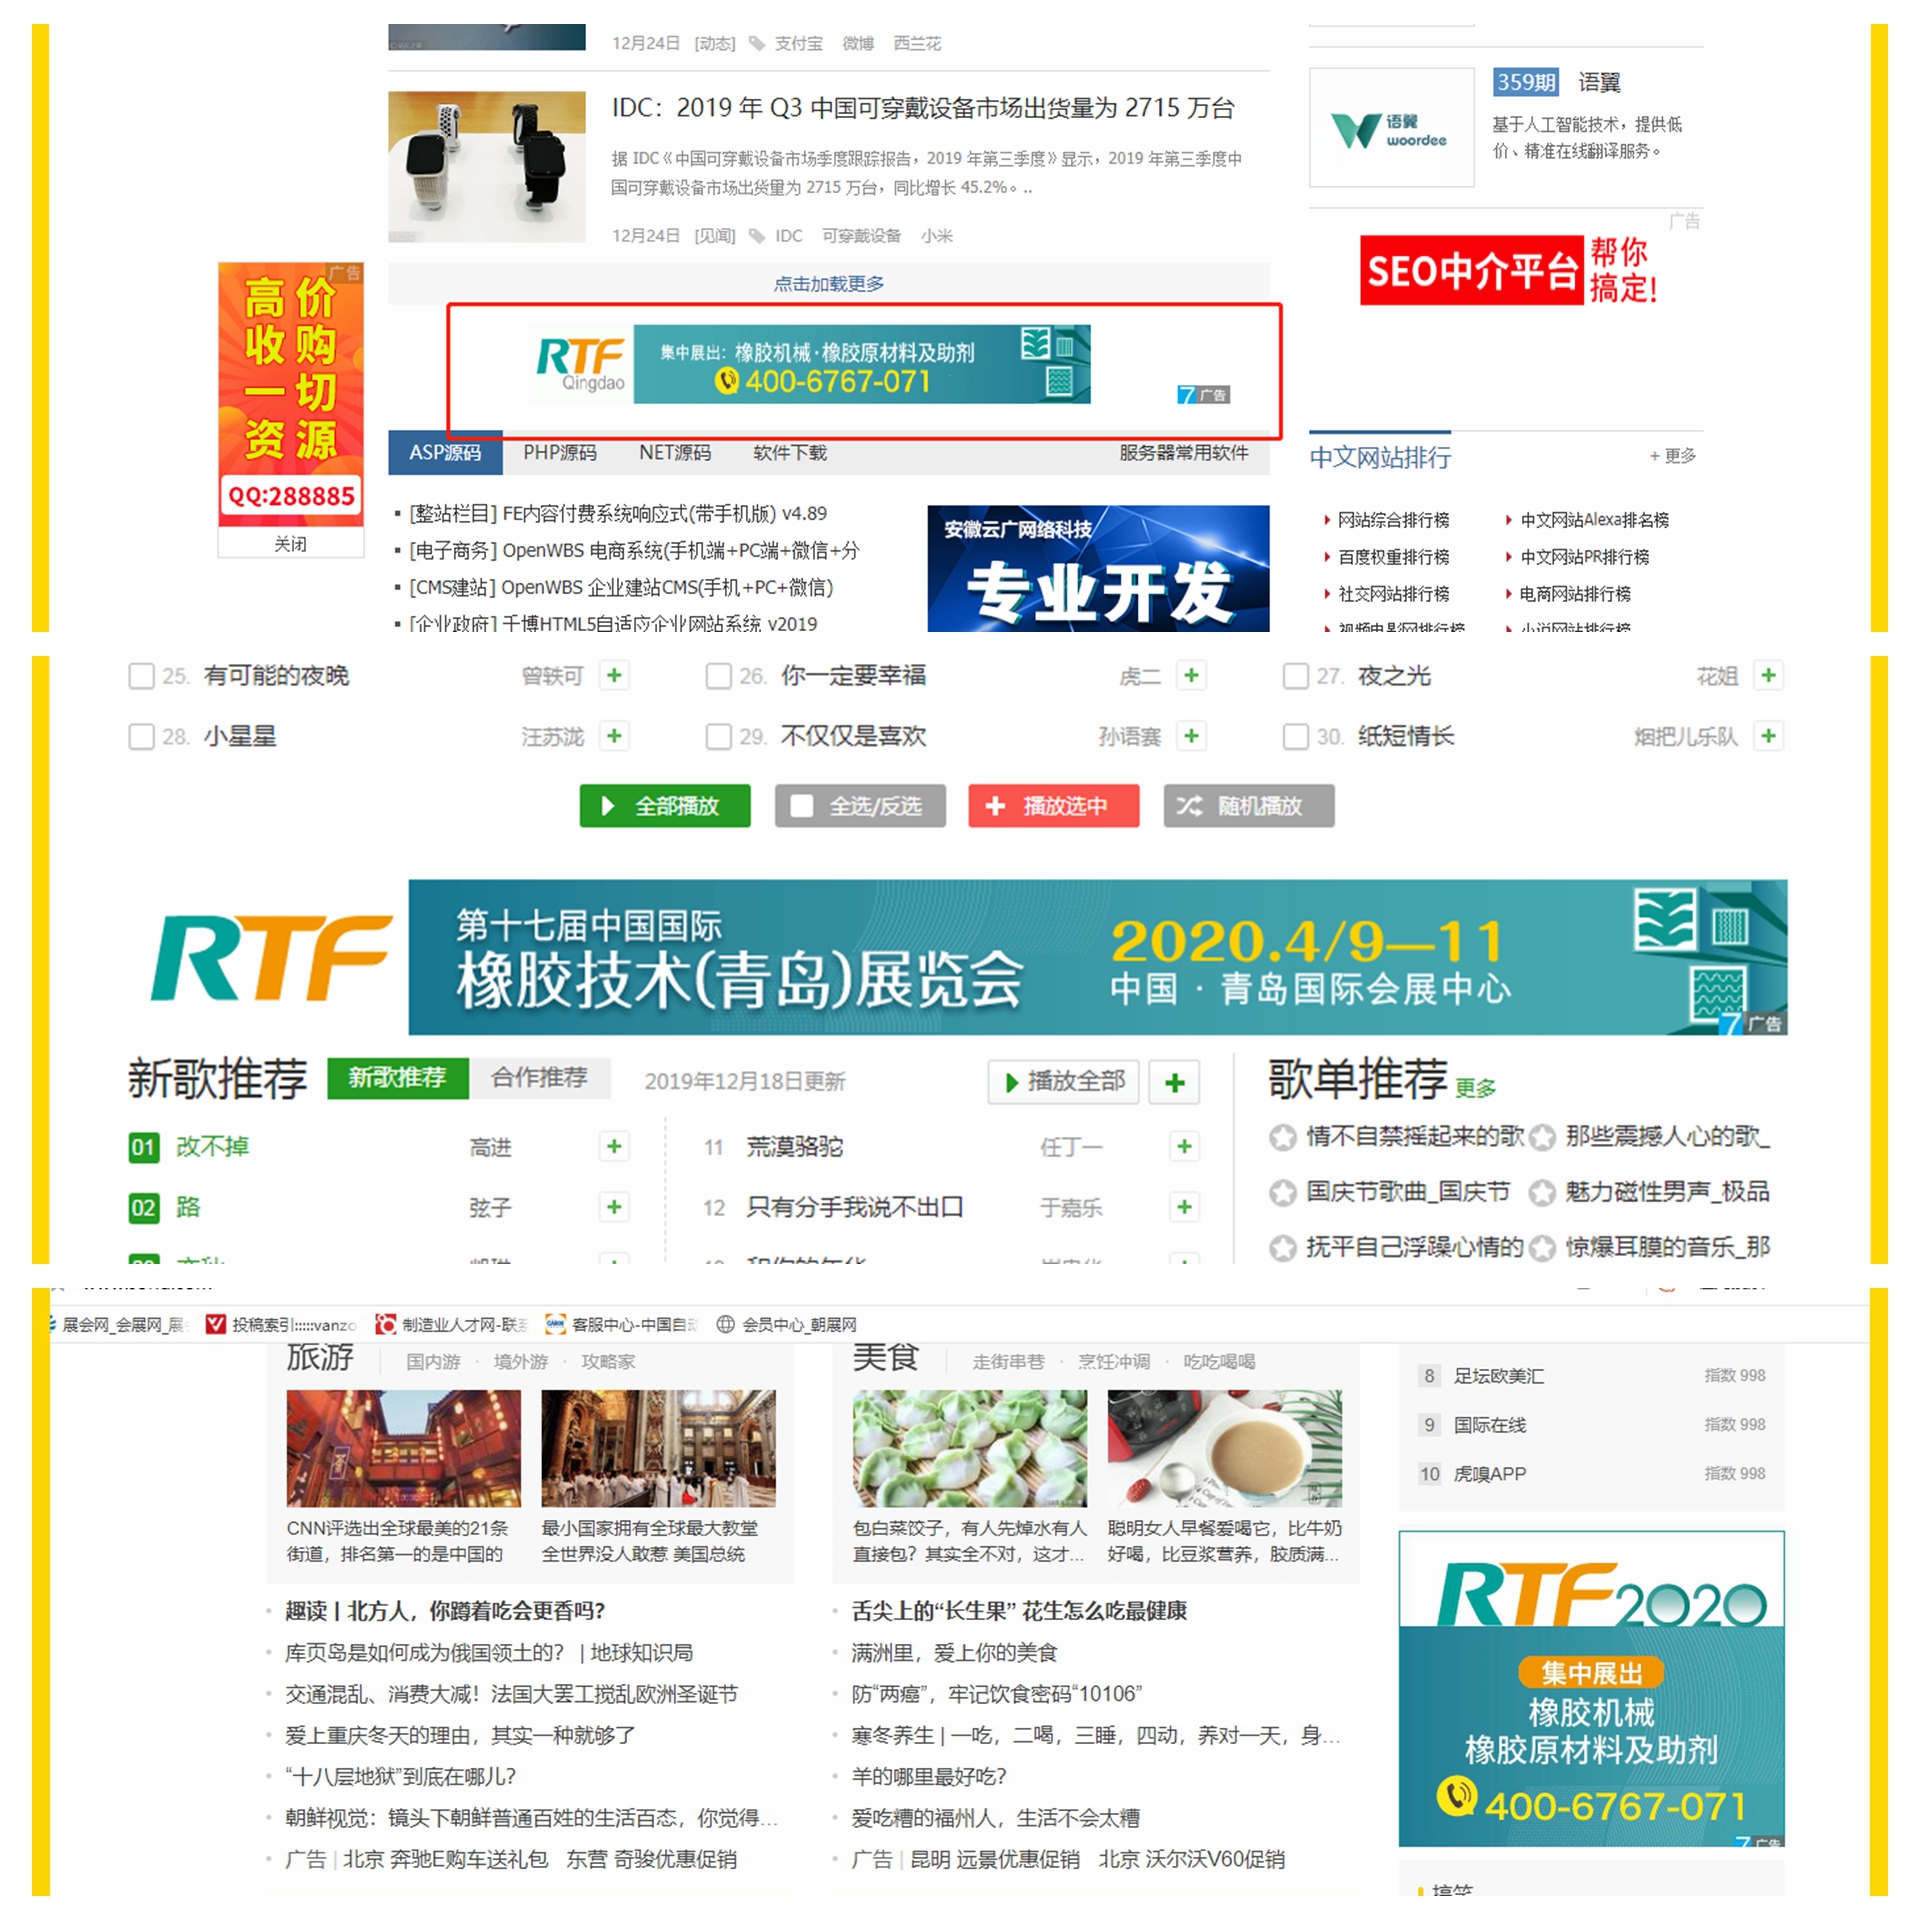Click the plus icon beside 播放全部
The height and width of the screenshot is (1920, 1920).
pos(1174,1082)
